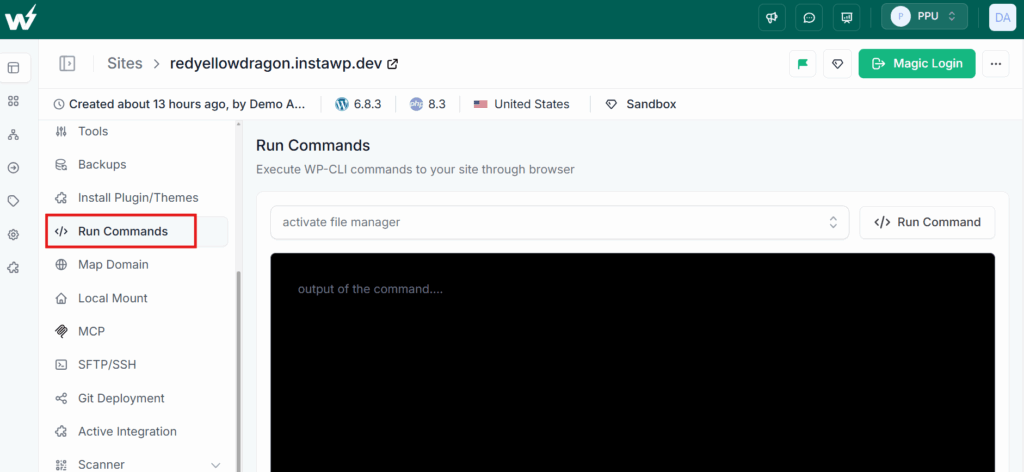Click the circled arrow icon in left rail
This screenshot has width=1024, height=472.
13,168
